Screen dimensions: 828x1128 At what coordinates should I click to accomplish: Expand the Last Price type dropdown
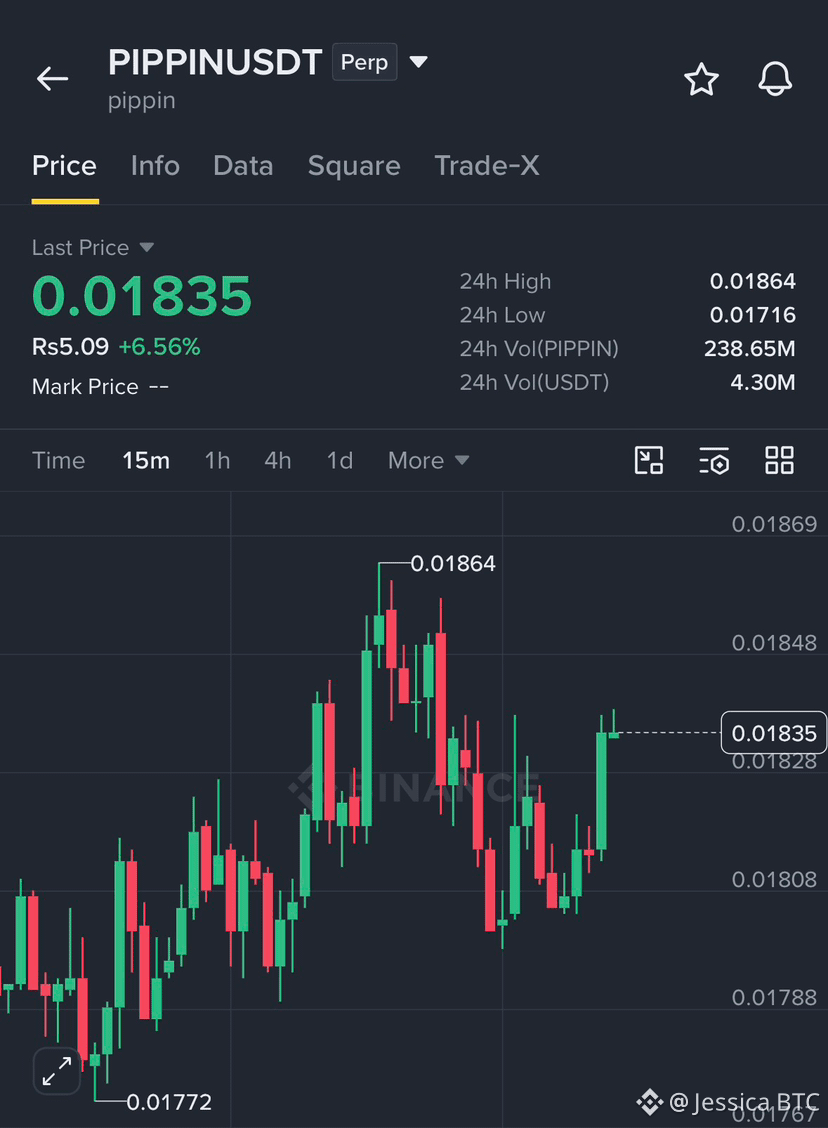click(147, 247)
